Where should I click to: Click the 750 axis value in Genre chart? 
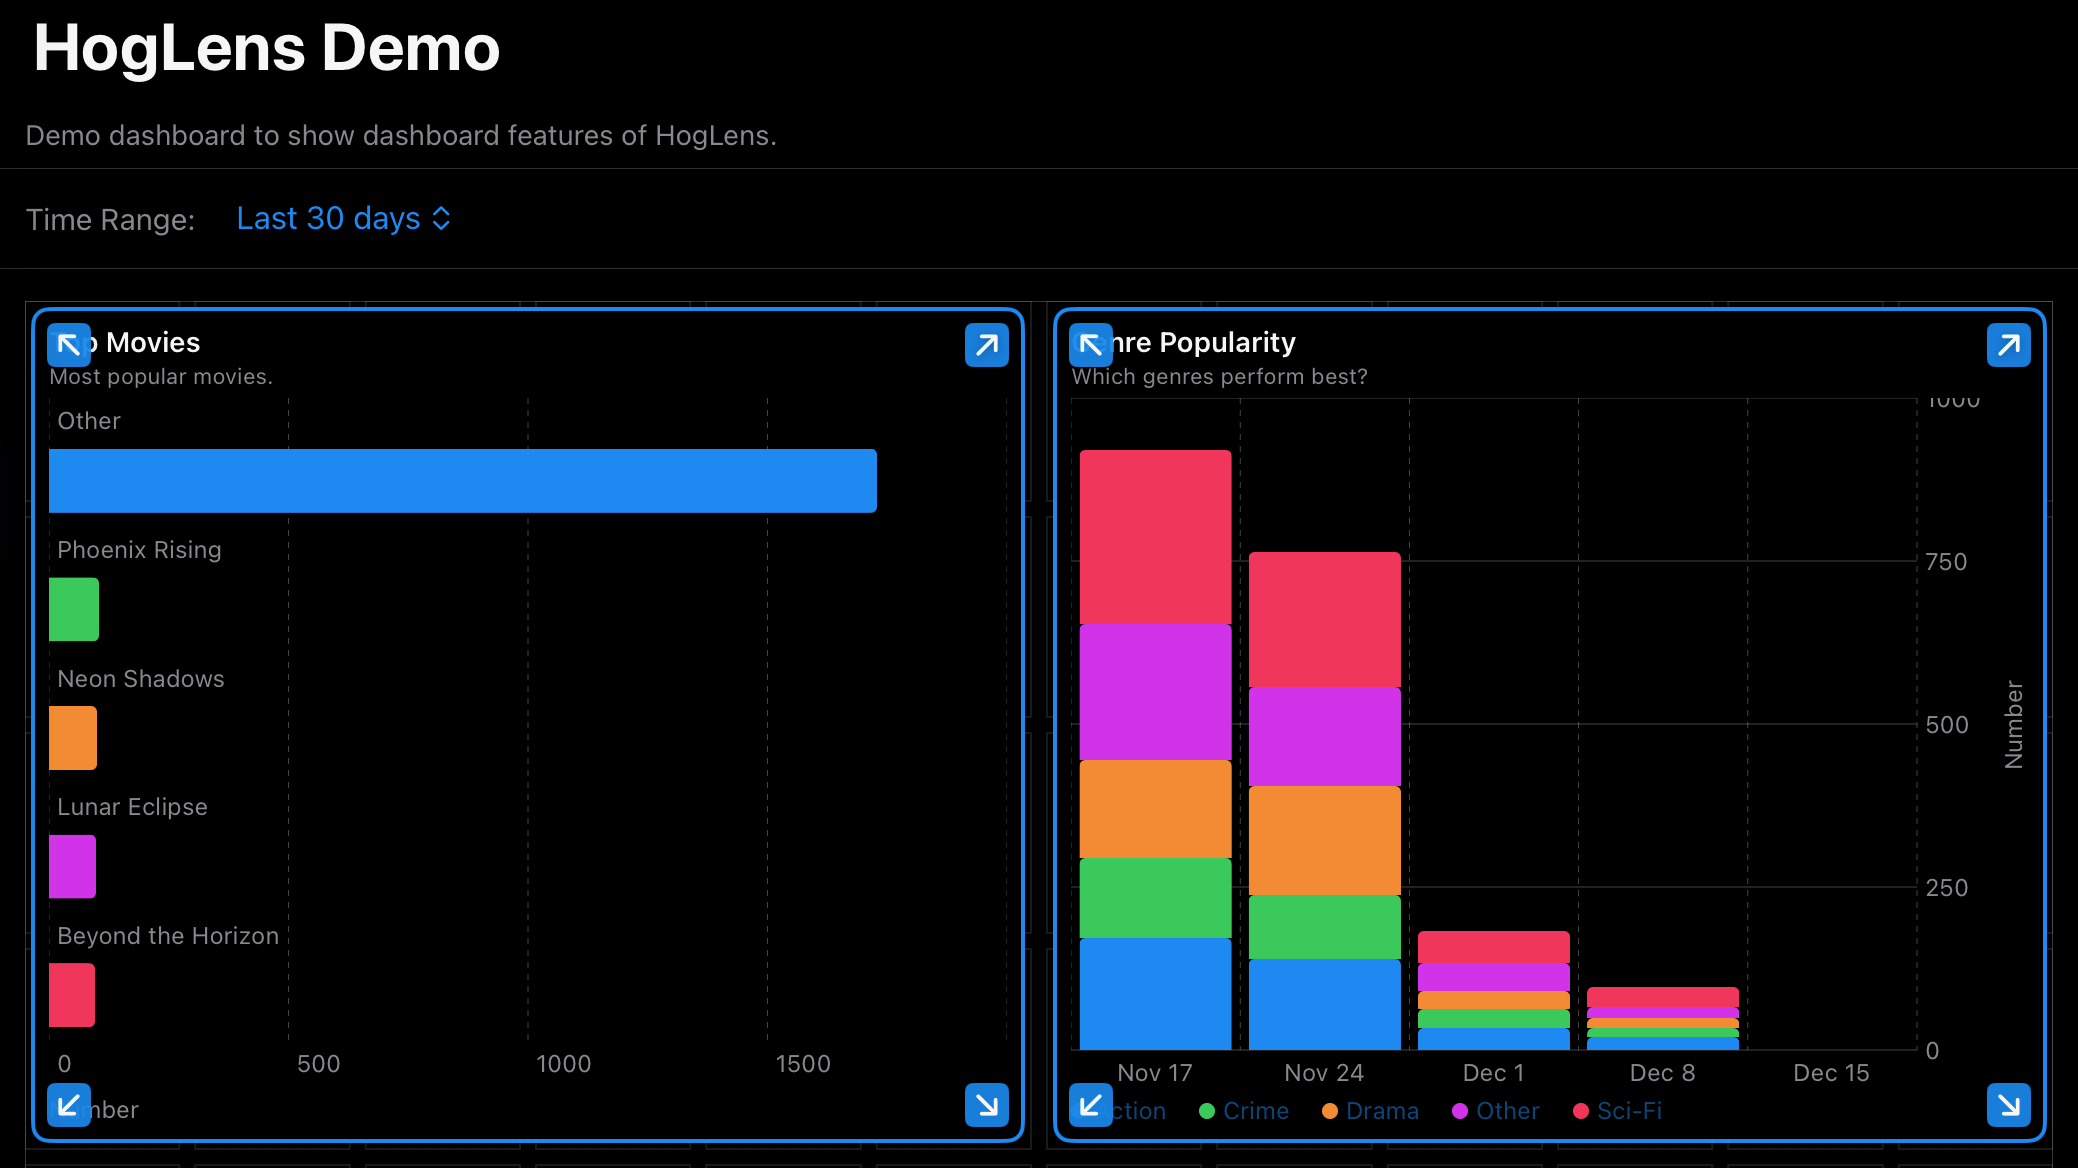1946,562
